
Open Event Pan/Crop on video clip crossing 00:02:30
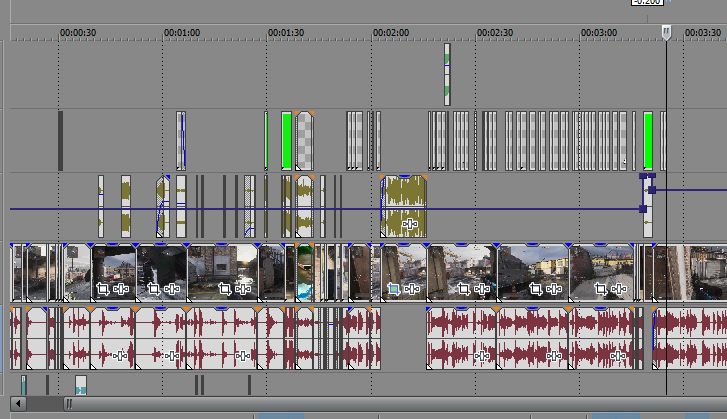pos(464,289)
